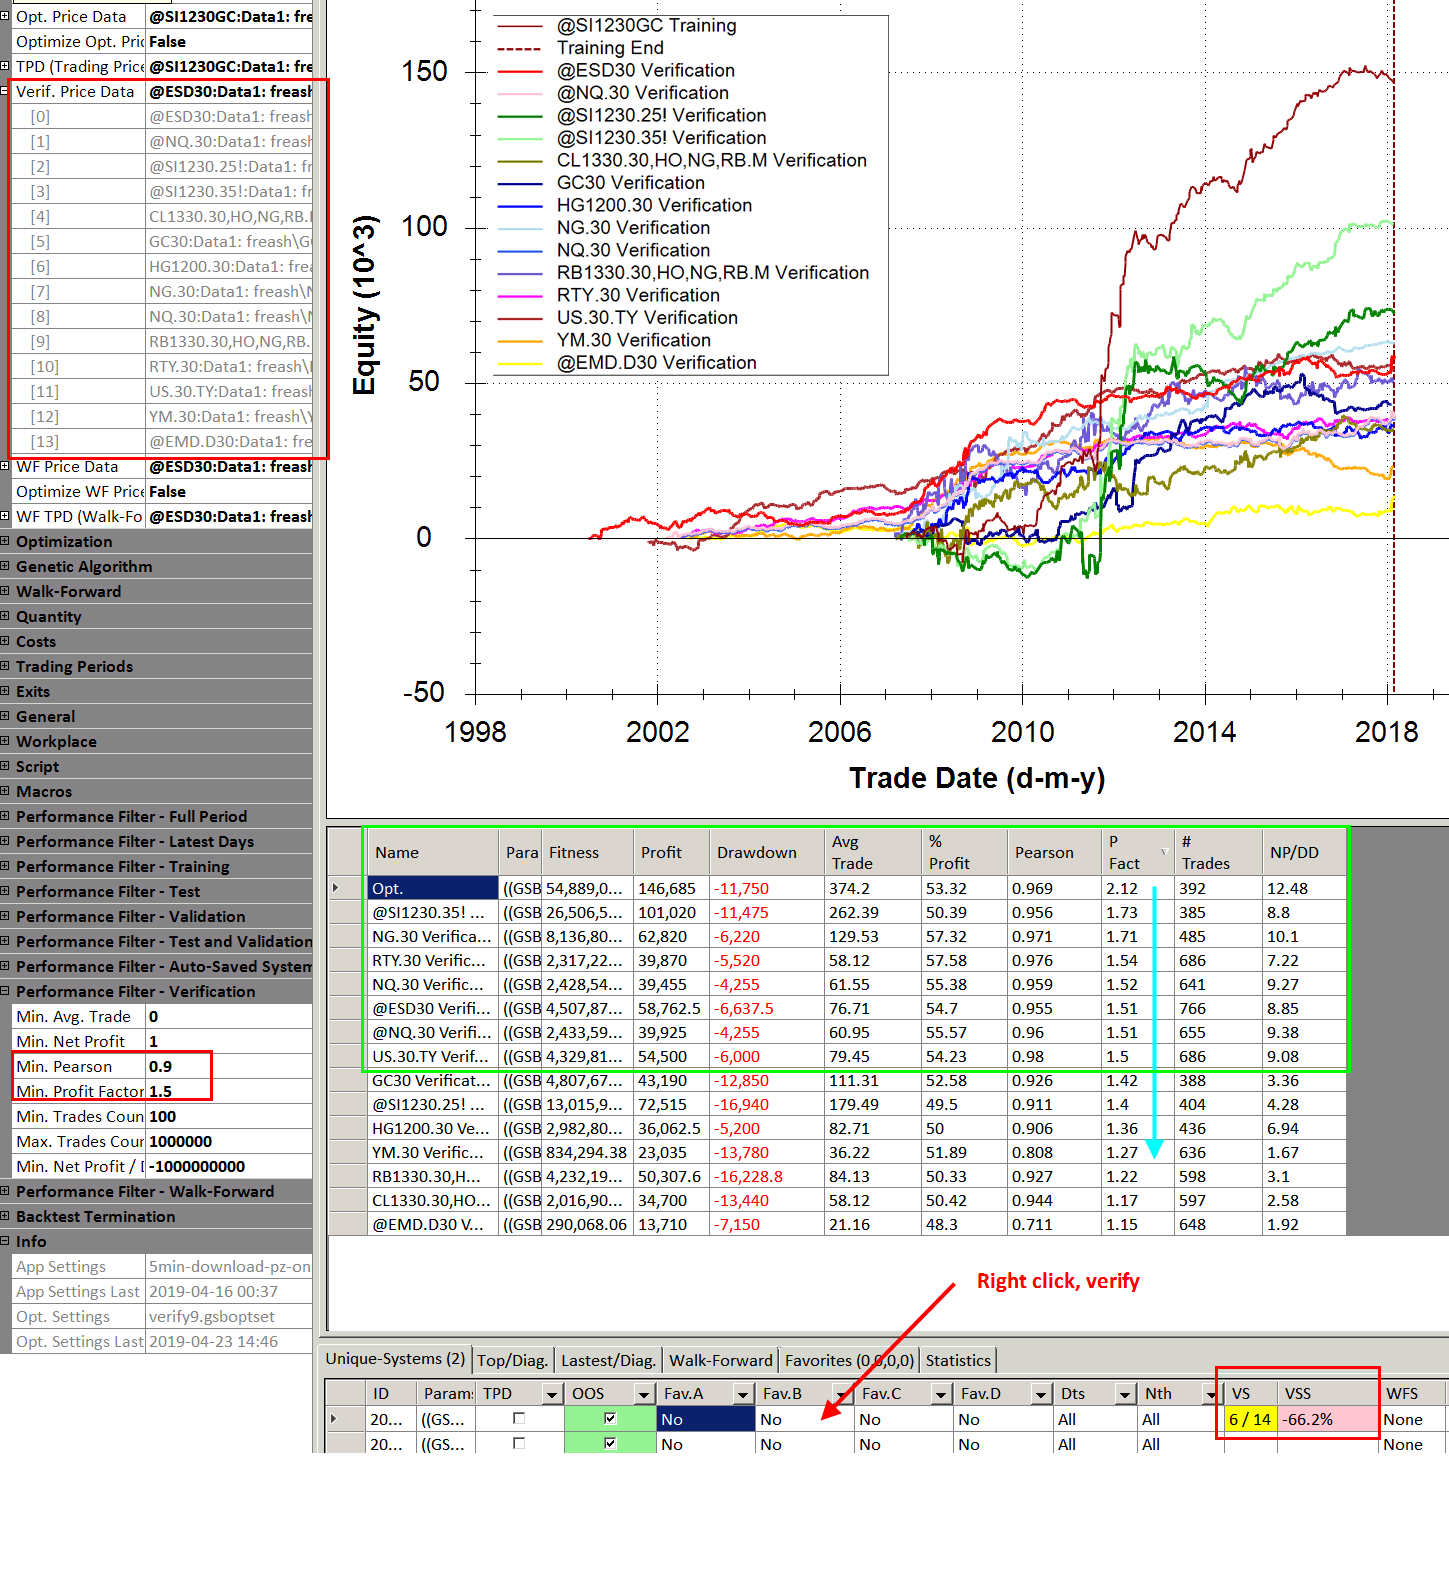Edit the Min. Pearson value field
The width and height of the screenshot is (1449, 1586).
click(178, 1066)
